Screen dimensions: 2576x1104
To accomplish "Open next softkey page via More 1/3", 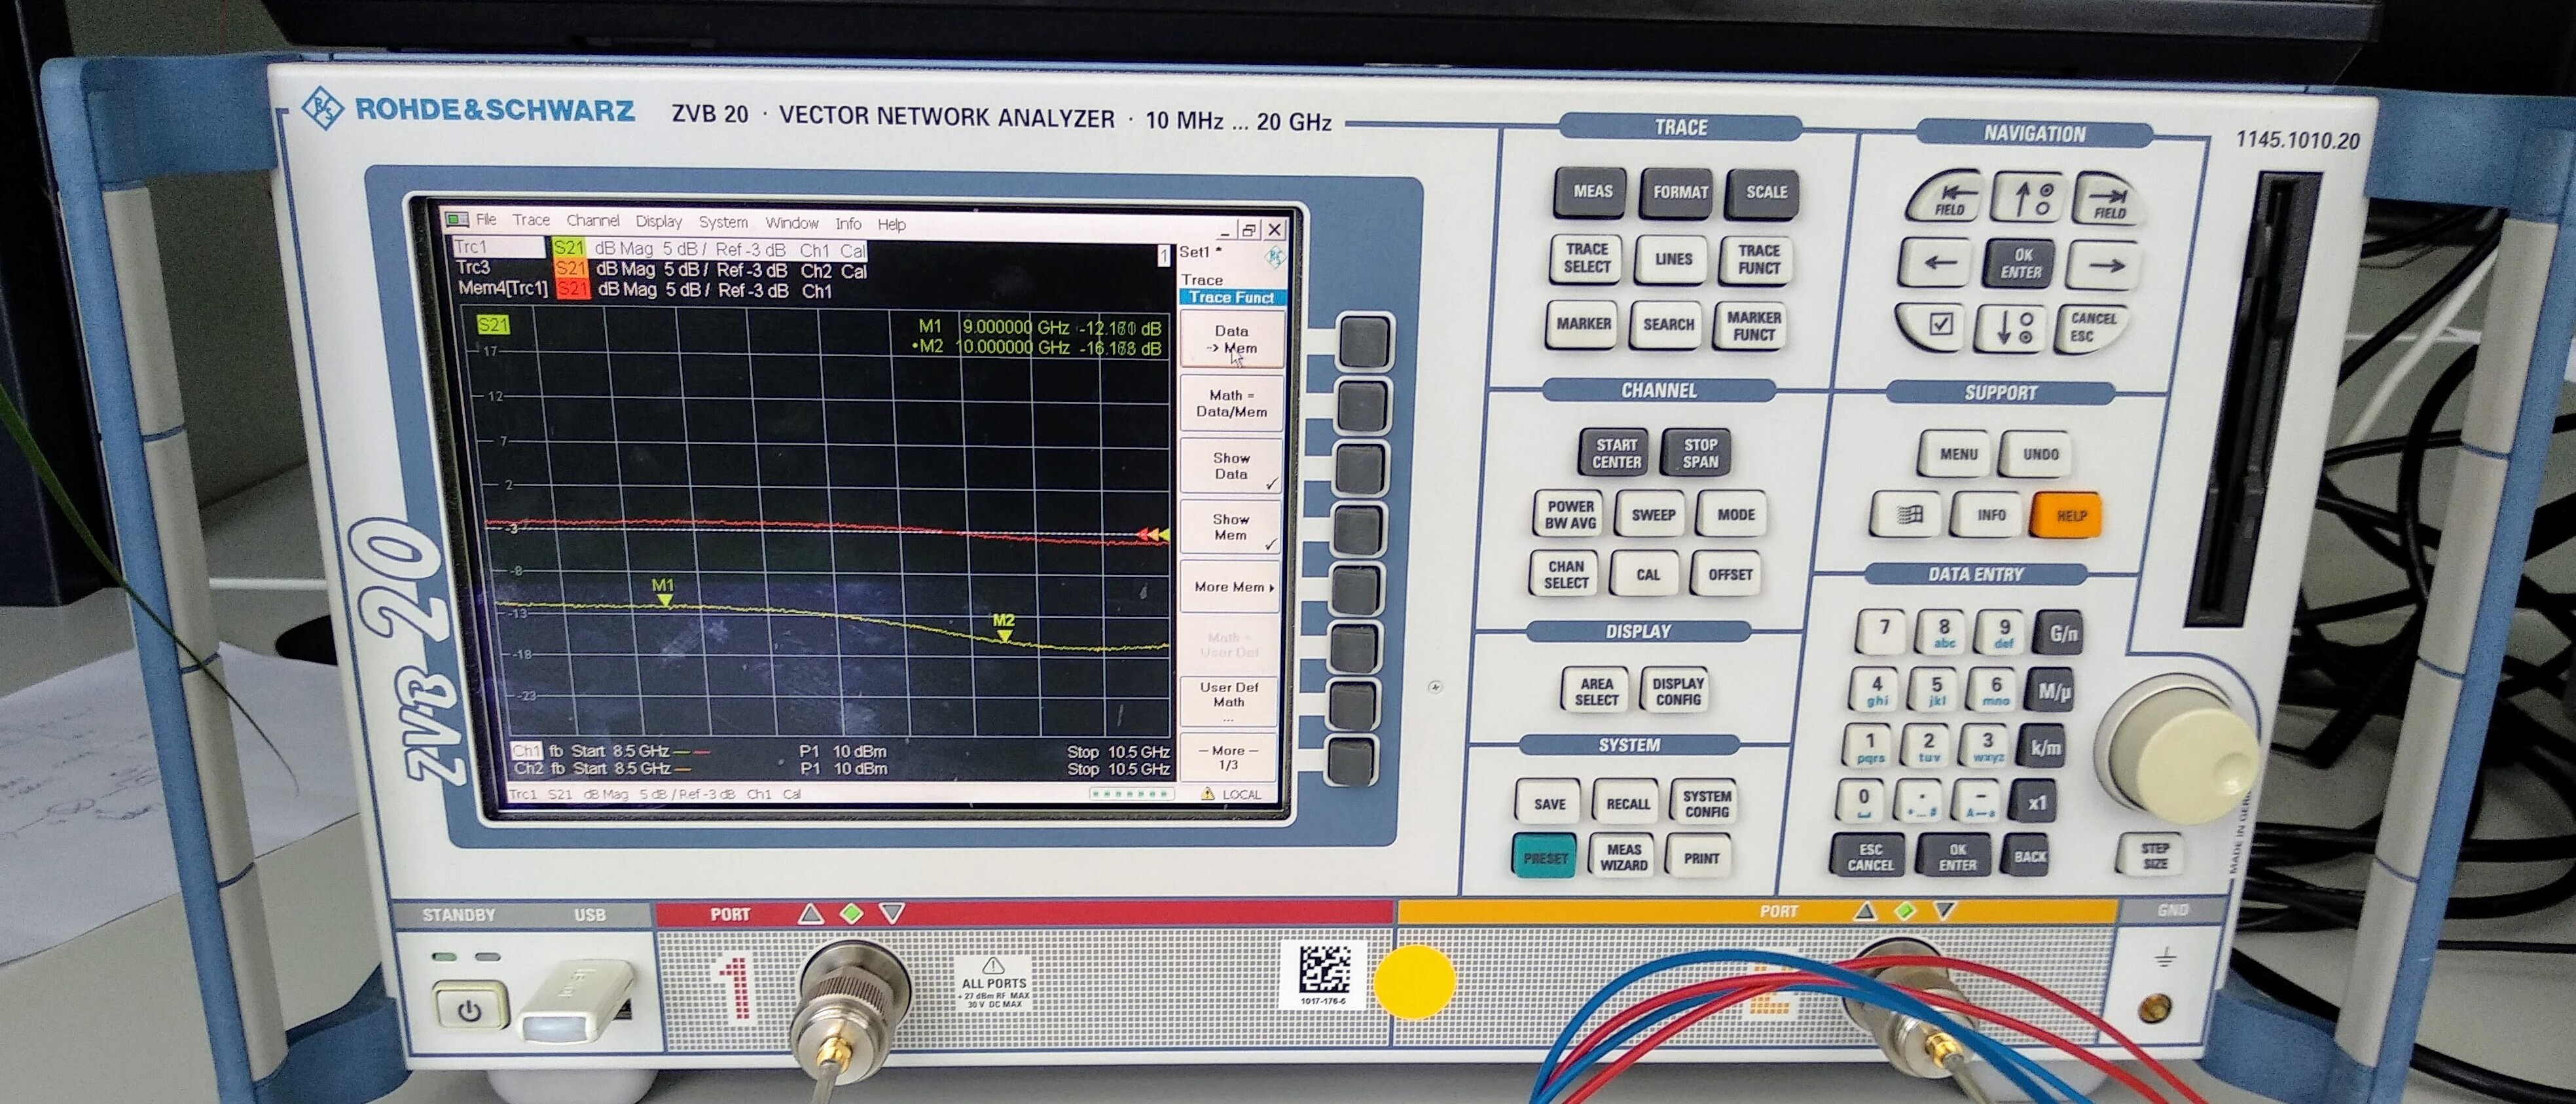I will (1228, 757).
